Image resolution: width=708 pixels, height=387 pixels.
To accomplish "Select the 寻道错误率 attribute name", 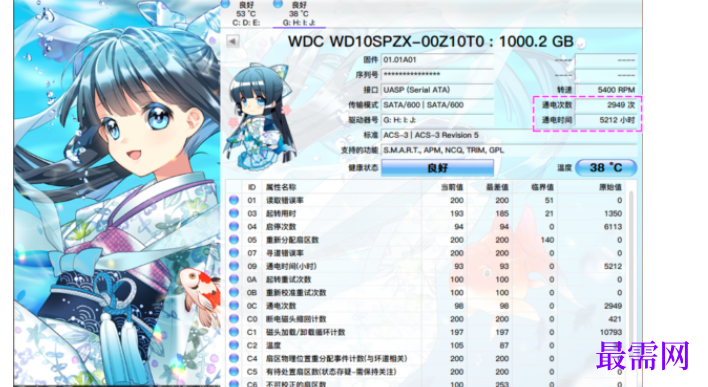I will (284, 253).
